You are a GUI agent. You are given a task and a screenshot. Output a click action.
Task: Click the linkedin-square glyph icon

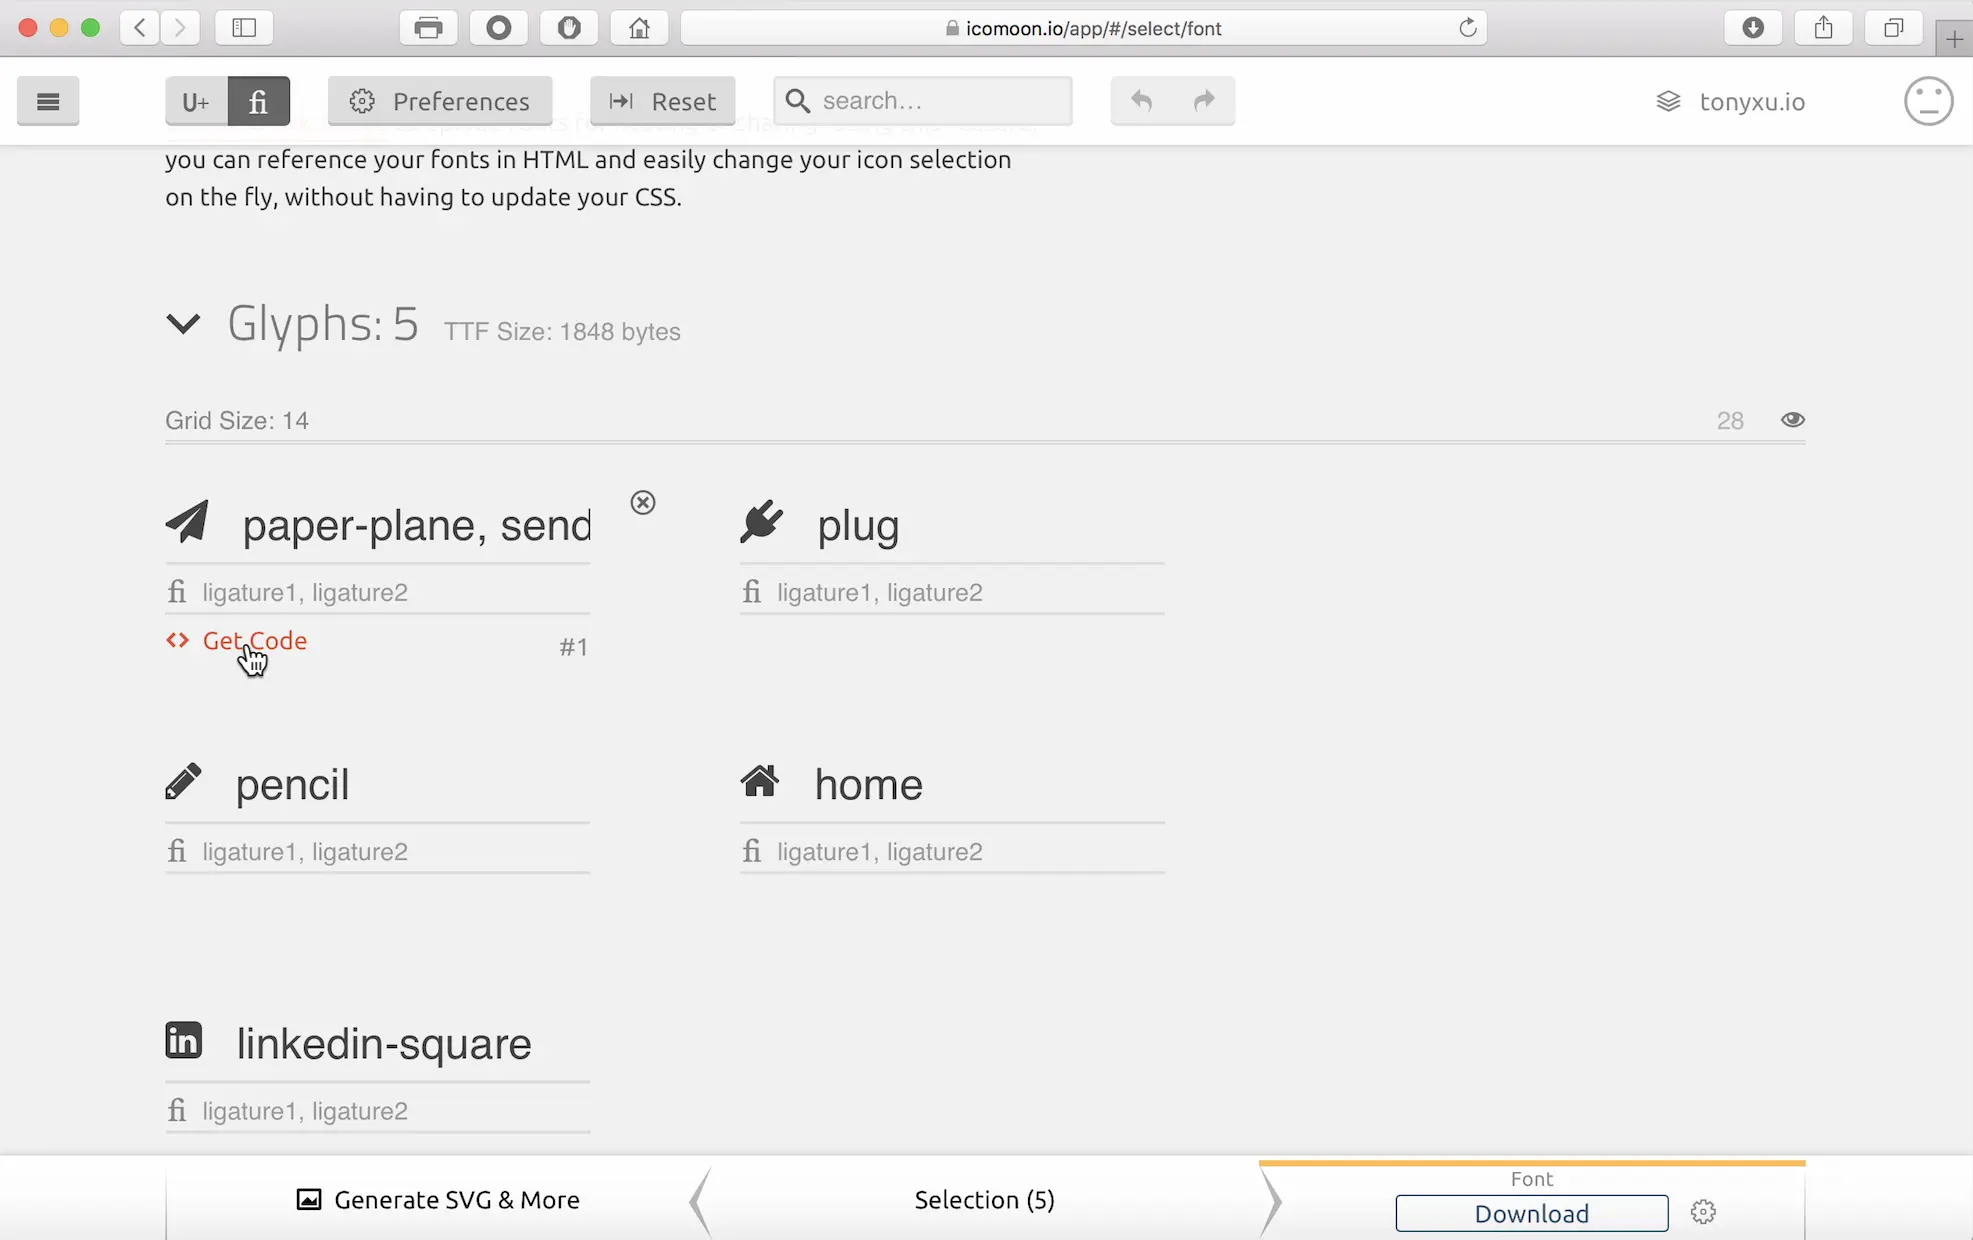[x=184, y=1041]
